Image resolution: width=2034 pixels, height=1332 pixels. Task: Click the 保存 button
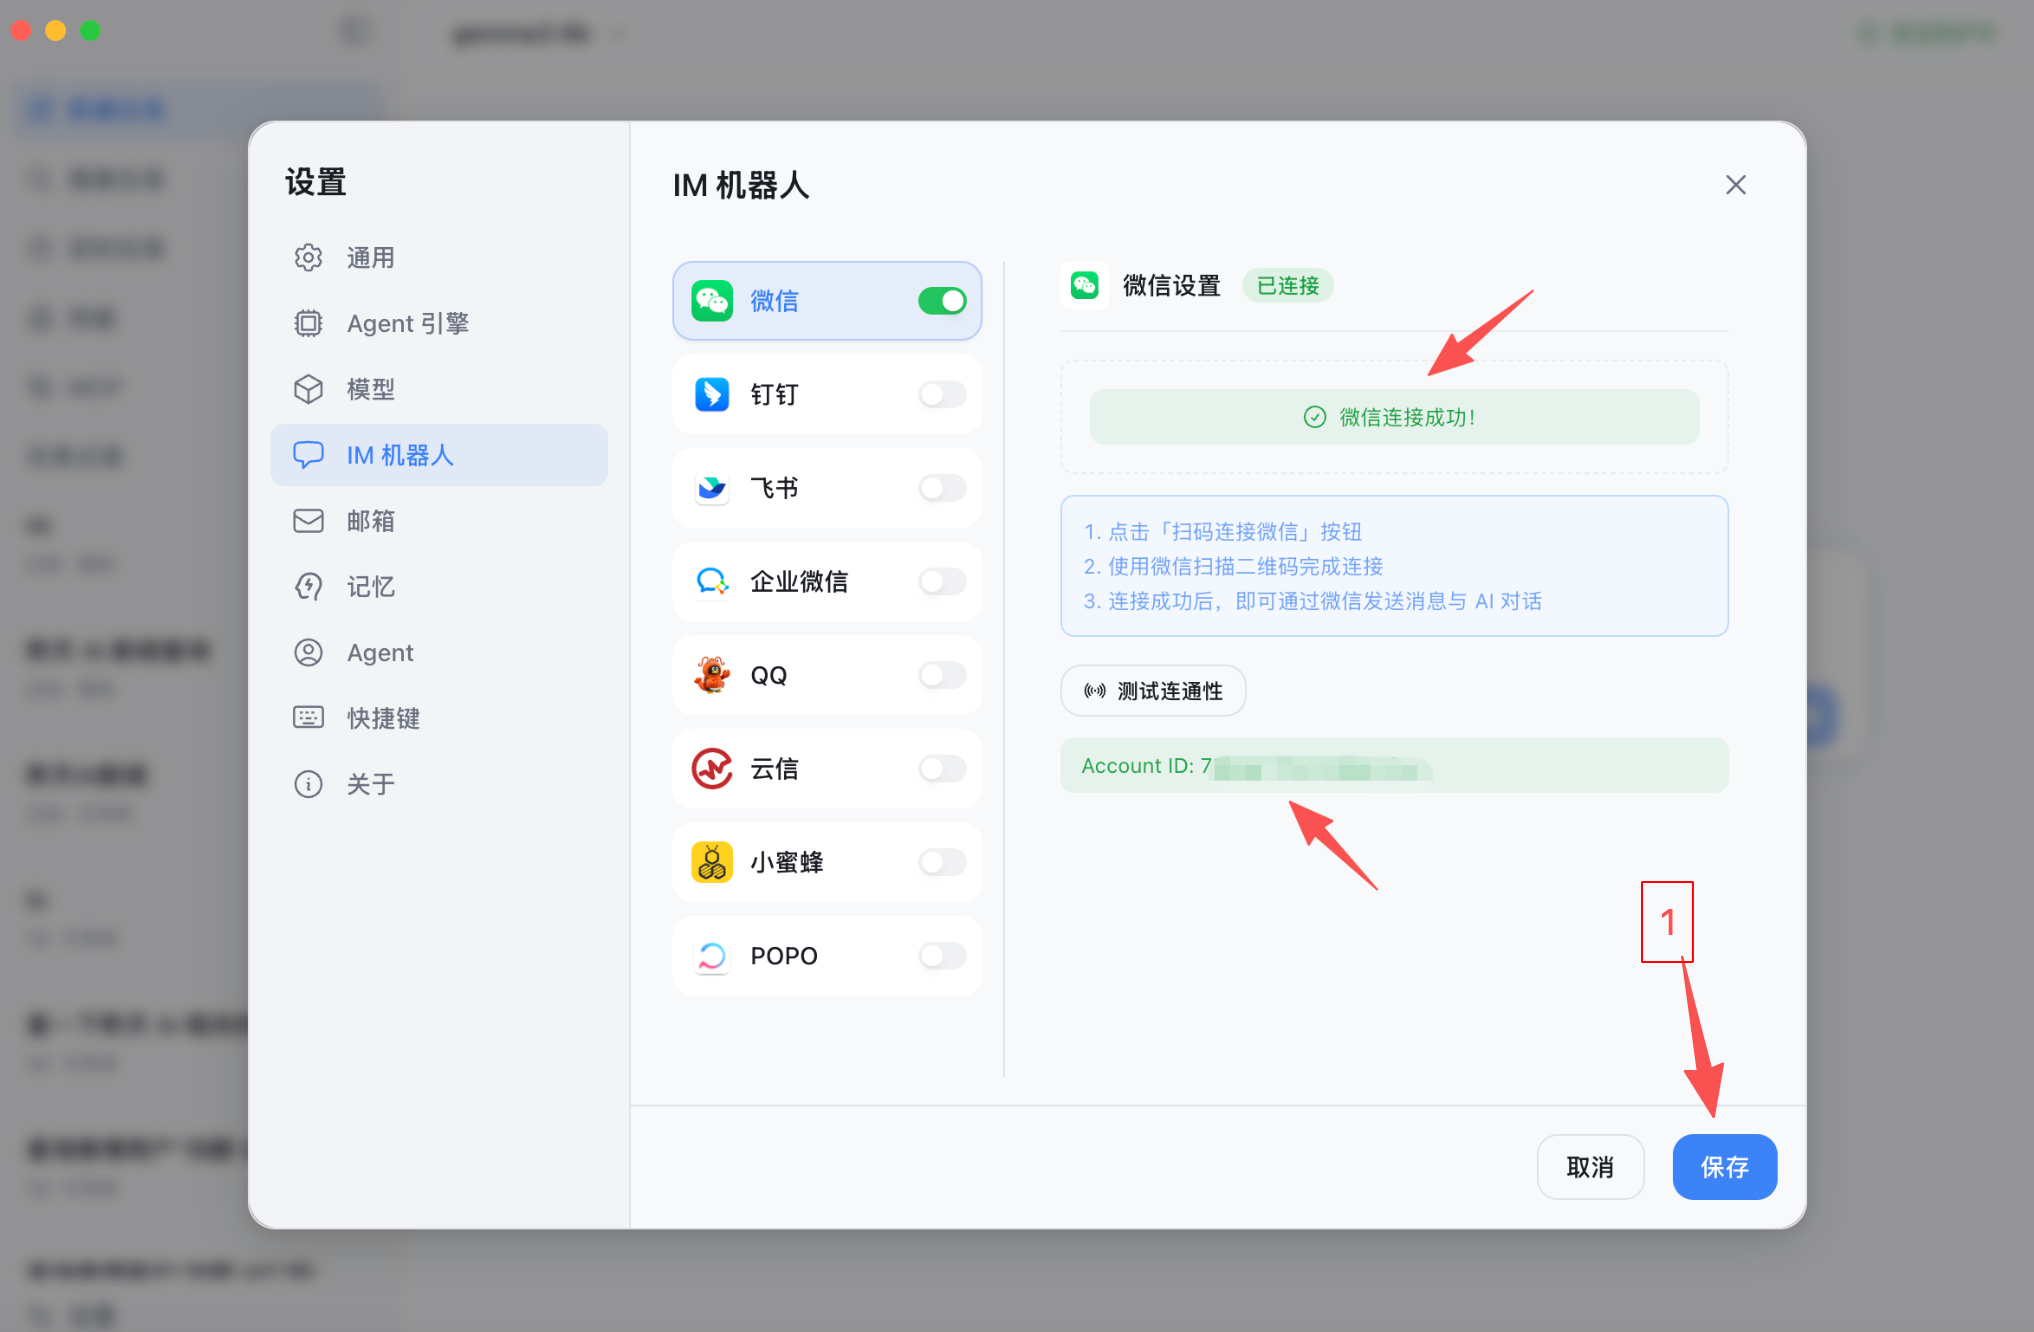tap(1724, 1167)
